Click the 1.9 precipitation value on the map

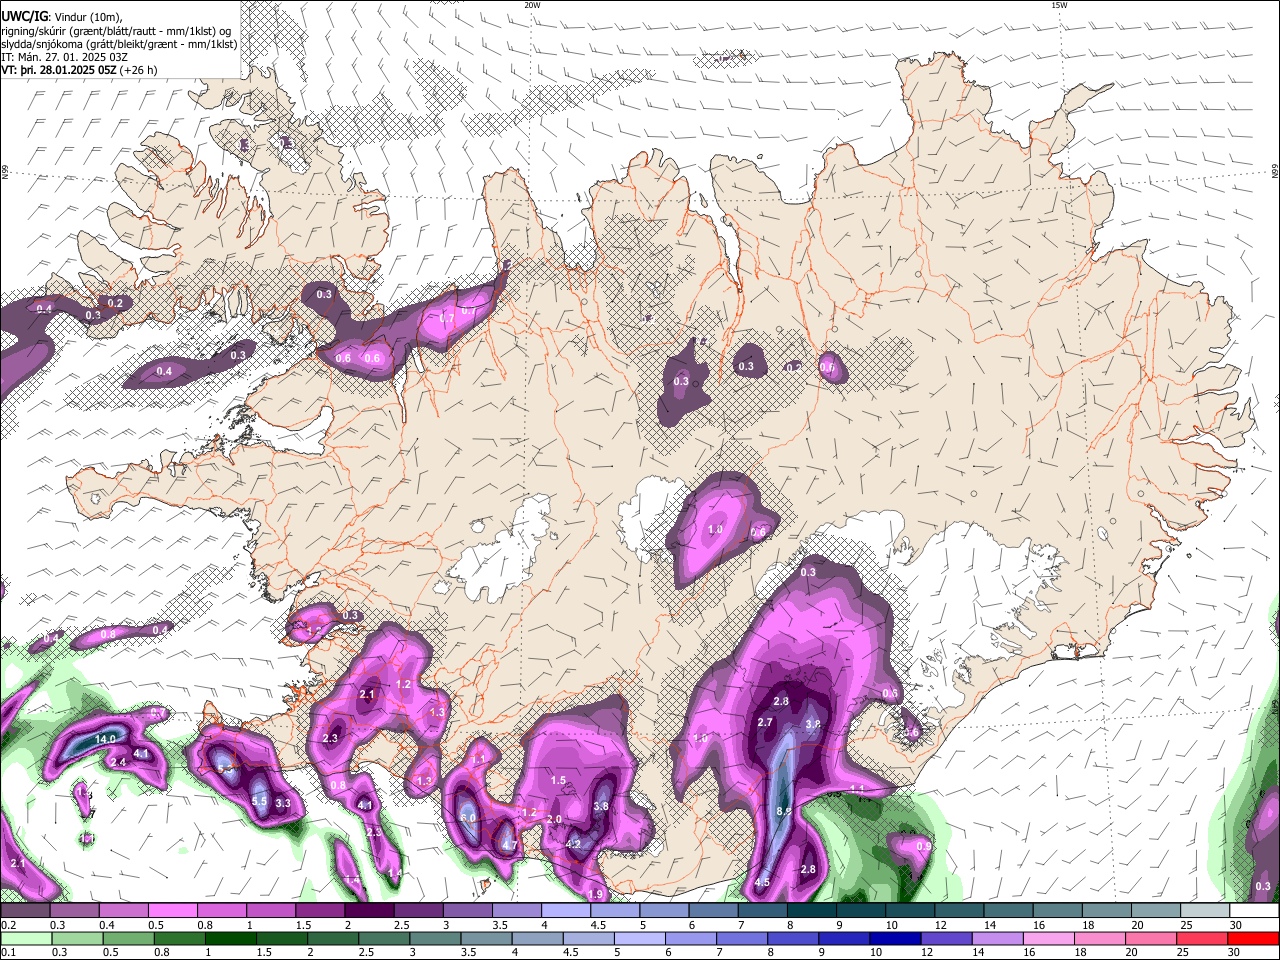597,894
